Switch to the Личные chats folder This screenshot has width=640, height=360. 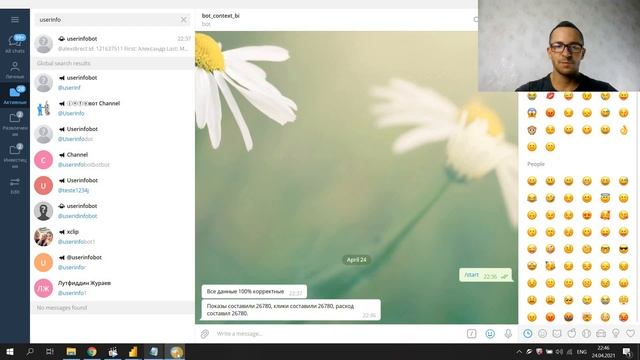click(x=15, y=70)
